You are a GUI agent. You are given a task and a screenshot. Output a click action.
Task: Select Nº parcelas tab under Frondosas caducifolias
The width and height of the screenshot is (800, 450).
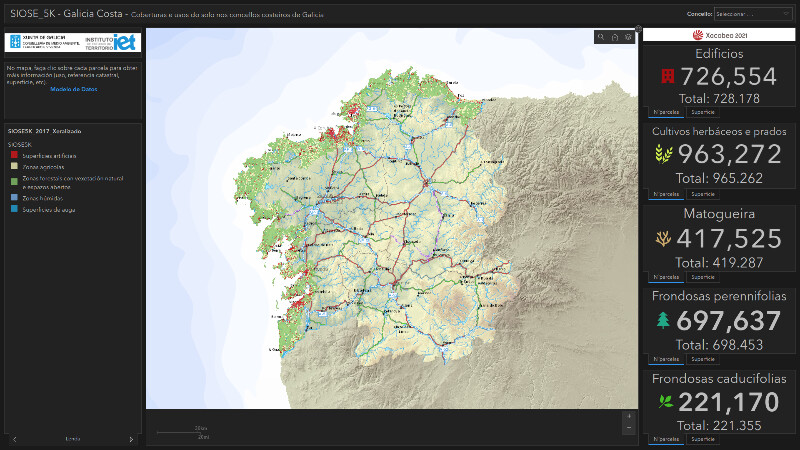[x=665, y=439]
